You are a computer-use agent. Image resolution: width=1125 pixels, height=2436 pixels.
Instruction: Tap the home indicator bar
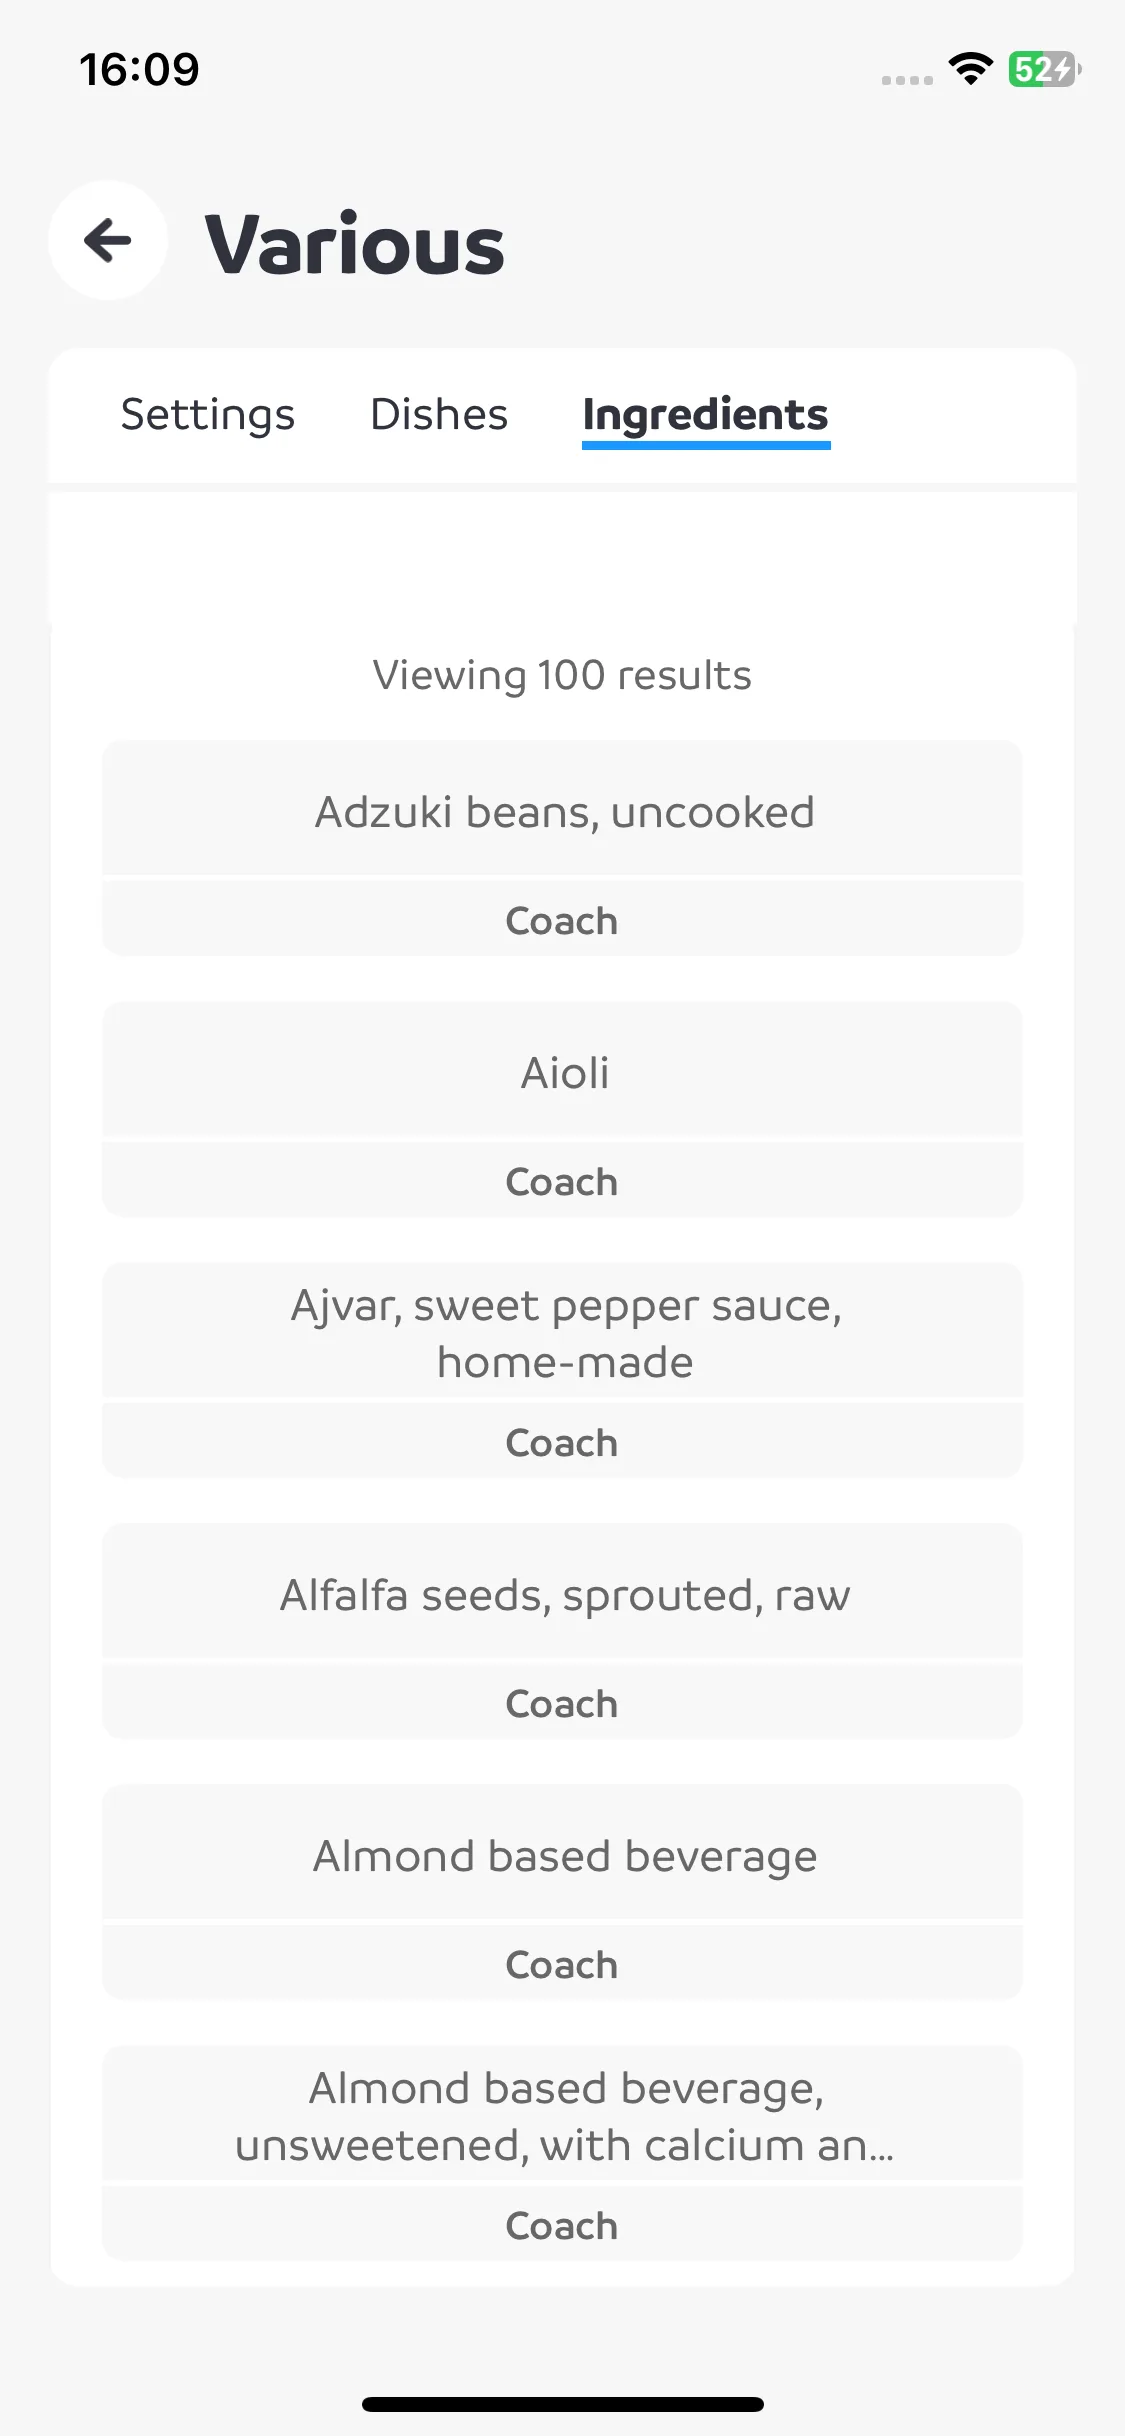point(562,2404)
